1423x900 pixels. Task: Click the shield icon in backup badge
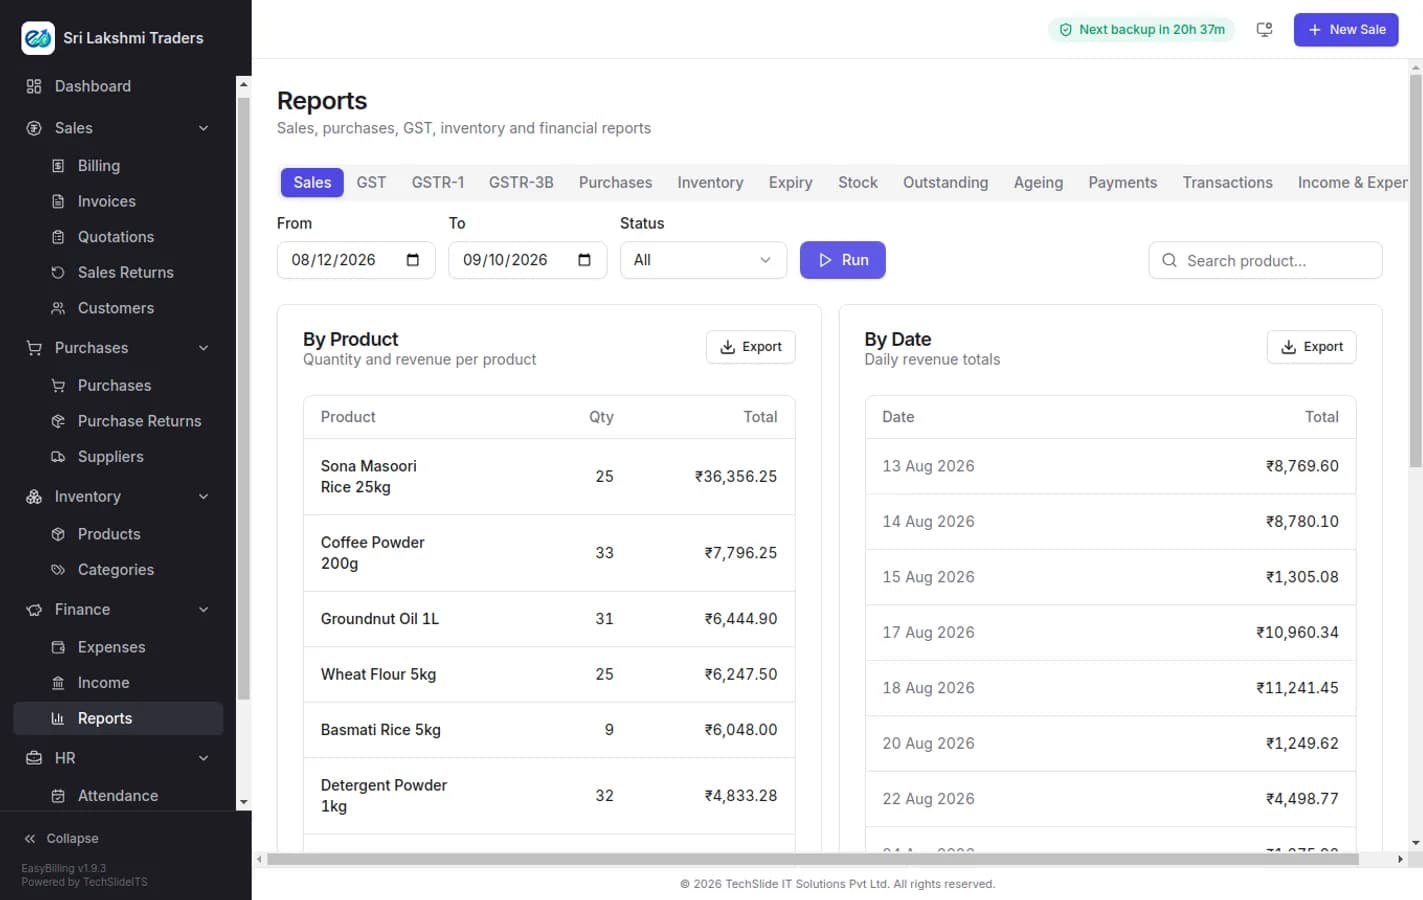tap(1066, 30)
